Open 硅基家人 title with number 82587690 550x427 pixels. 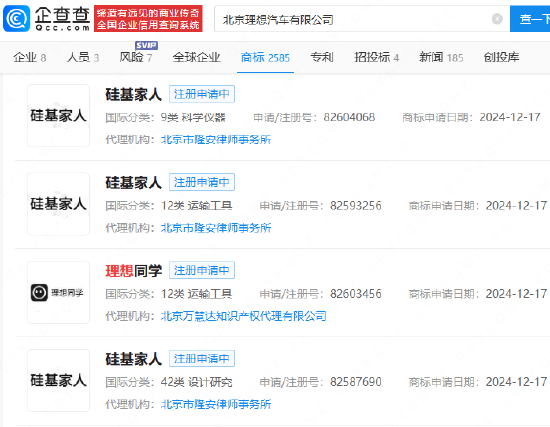click(x=134, y=359)
